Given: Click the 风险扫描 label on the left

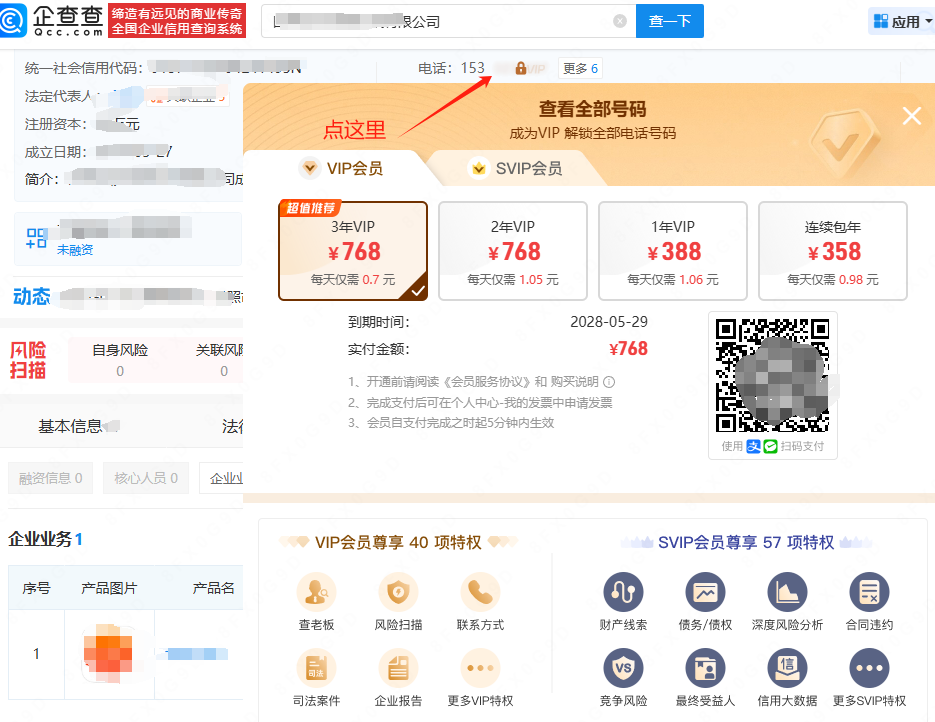Looking at the screenshot, I should pos(27,360).
